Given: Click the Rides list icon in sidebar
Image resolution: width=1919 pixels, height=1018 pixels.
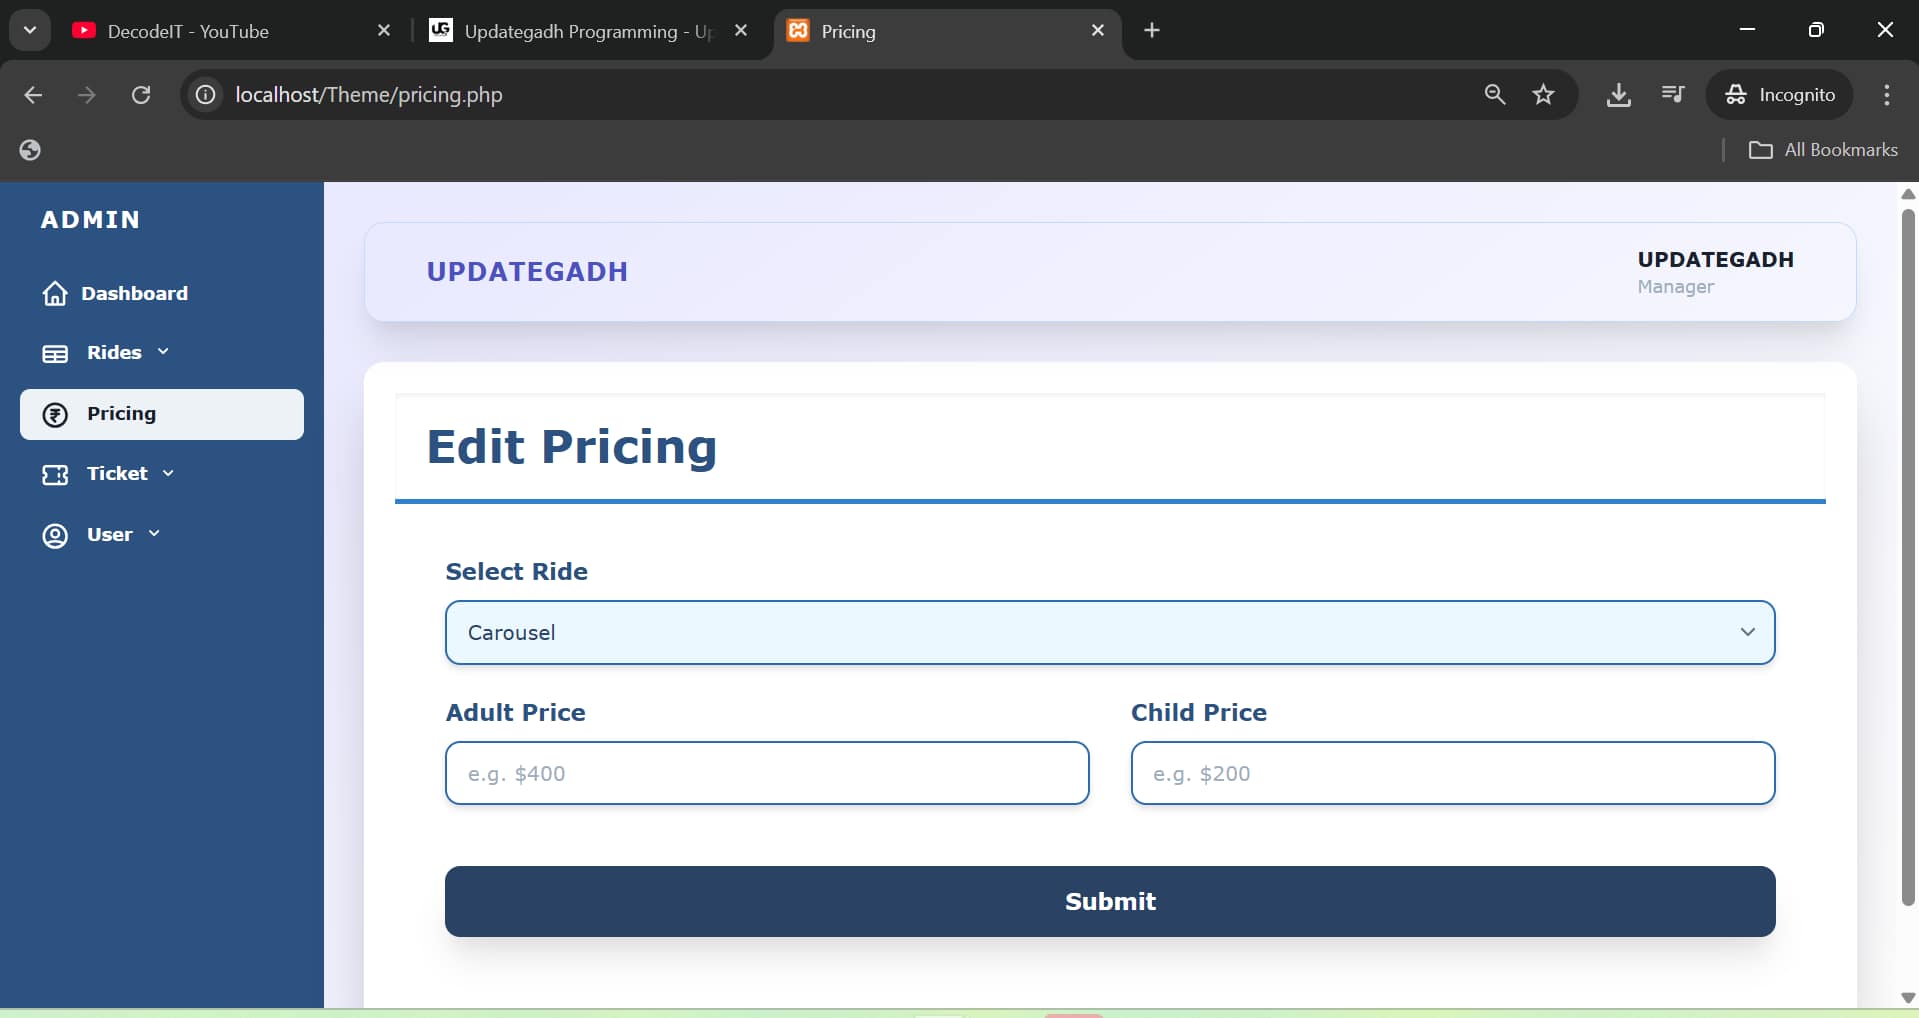Looking at the screenshot, I should click(x=55, y=353).
